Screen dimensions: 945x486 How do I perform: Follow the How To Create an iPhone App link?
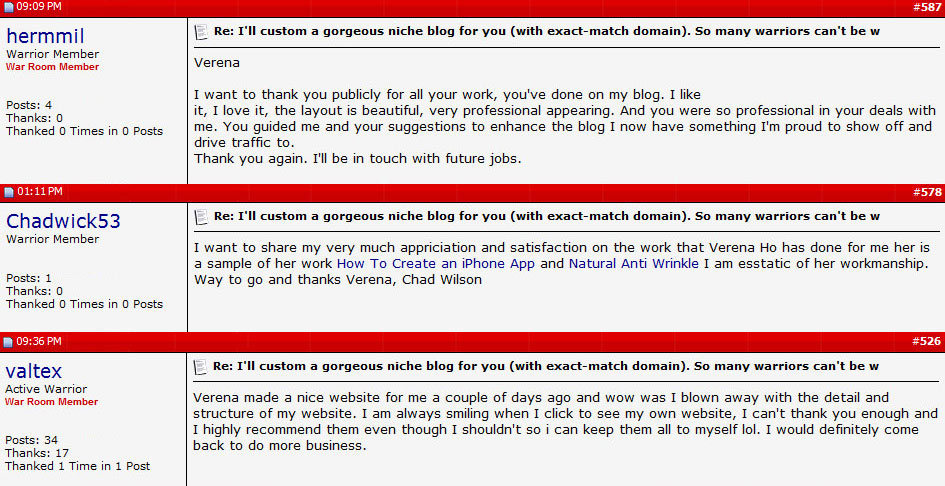(436, 264)
